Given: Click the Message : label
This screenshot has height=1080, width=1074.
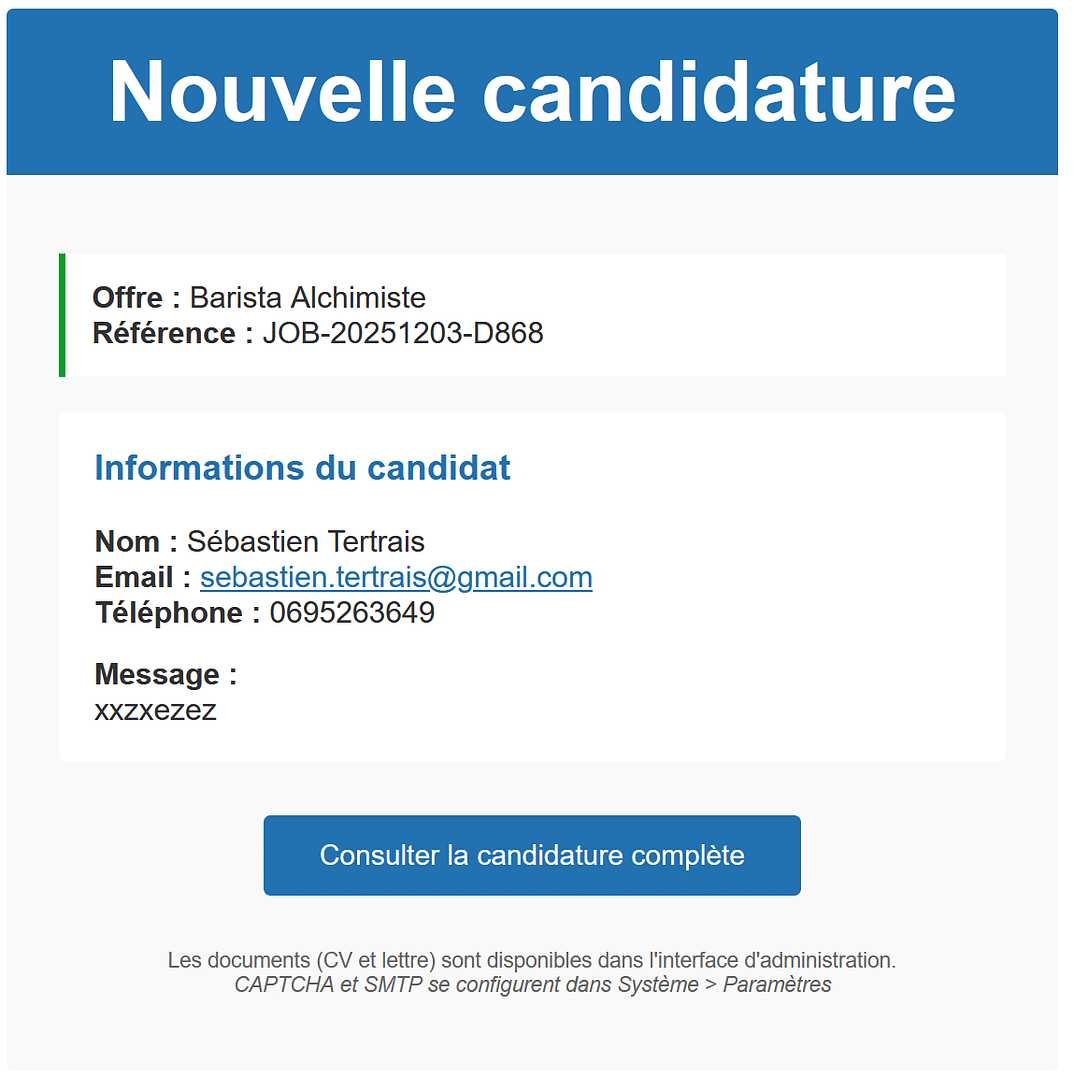Looking at the screenshot, I should (166, 675).
